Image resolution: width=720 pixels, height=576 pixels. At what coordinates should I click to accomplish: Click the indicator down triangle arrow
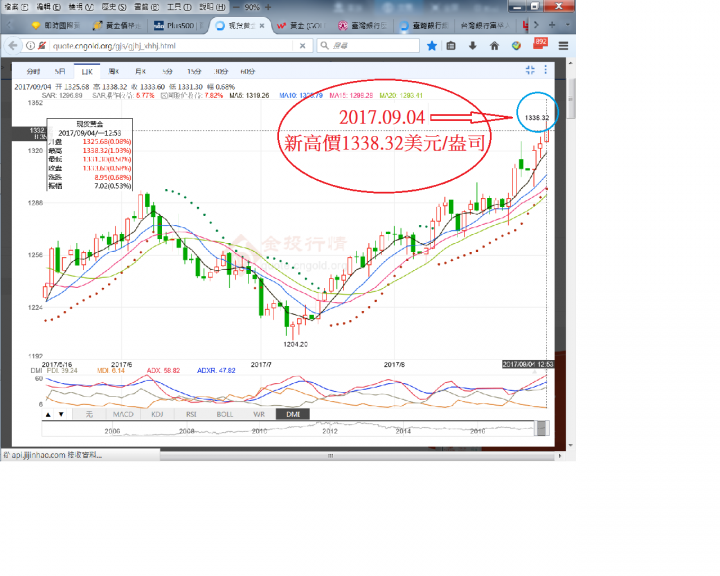pos(61,414)
